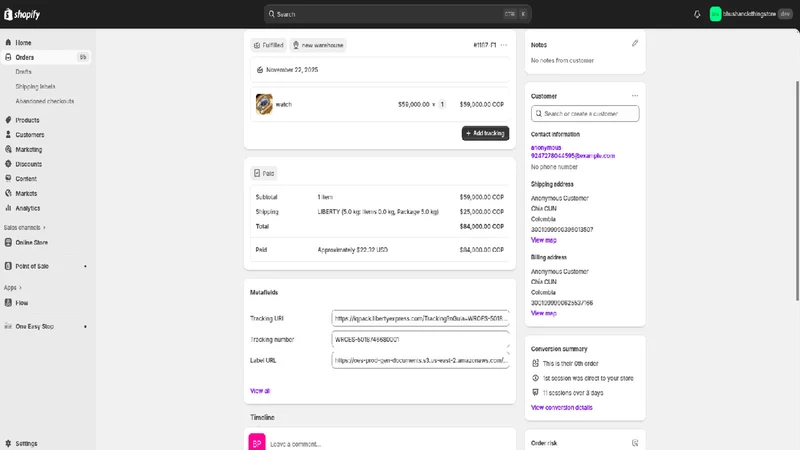Click the Paid status badge
Image resolution: width=800 pixels, height=450 pixels.
pos(264,173)
